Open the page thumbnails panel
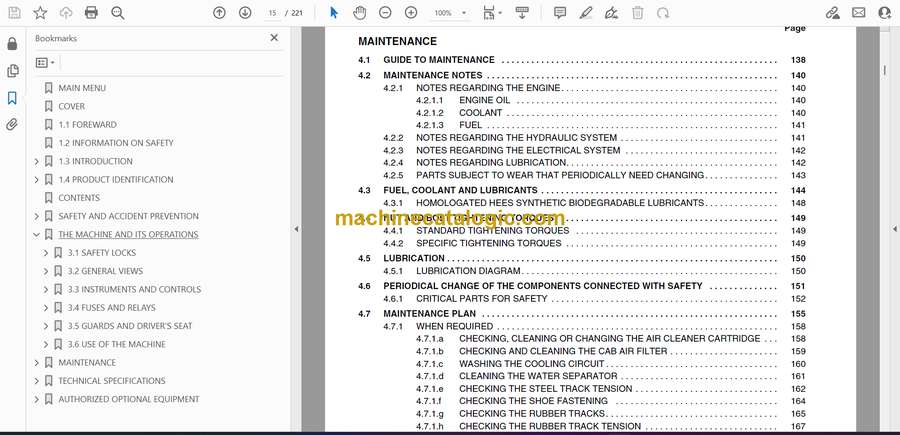The image size is (900, 435). pos(12,71)
